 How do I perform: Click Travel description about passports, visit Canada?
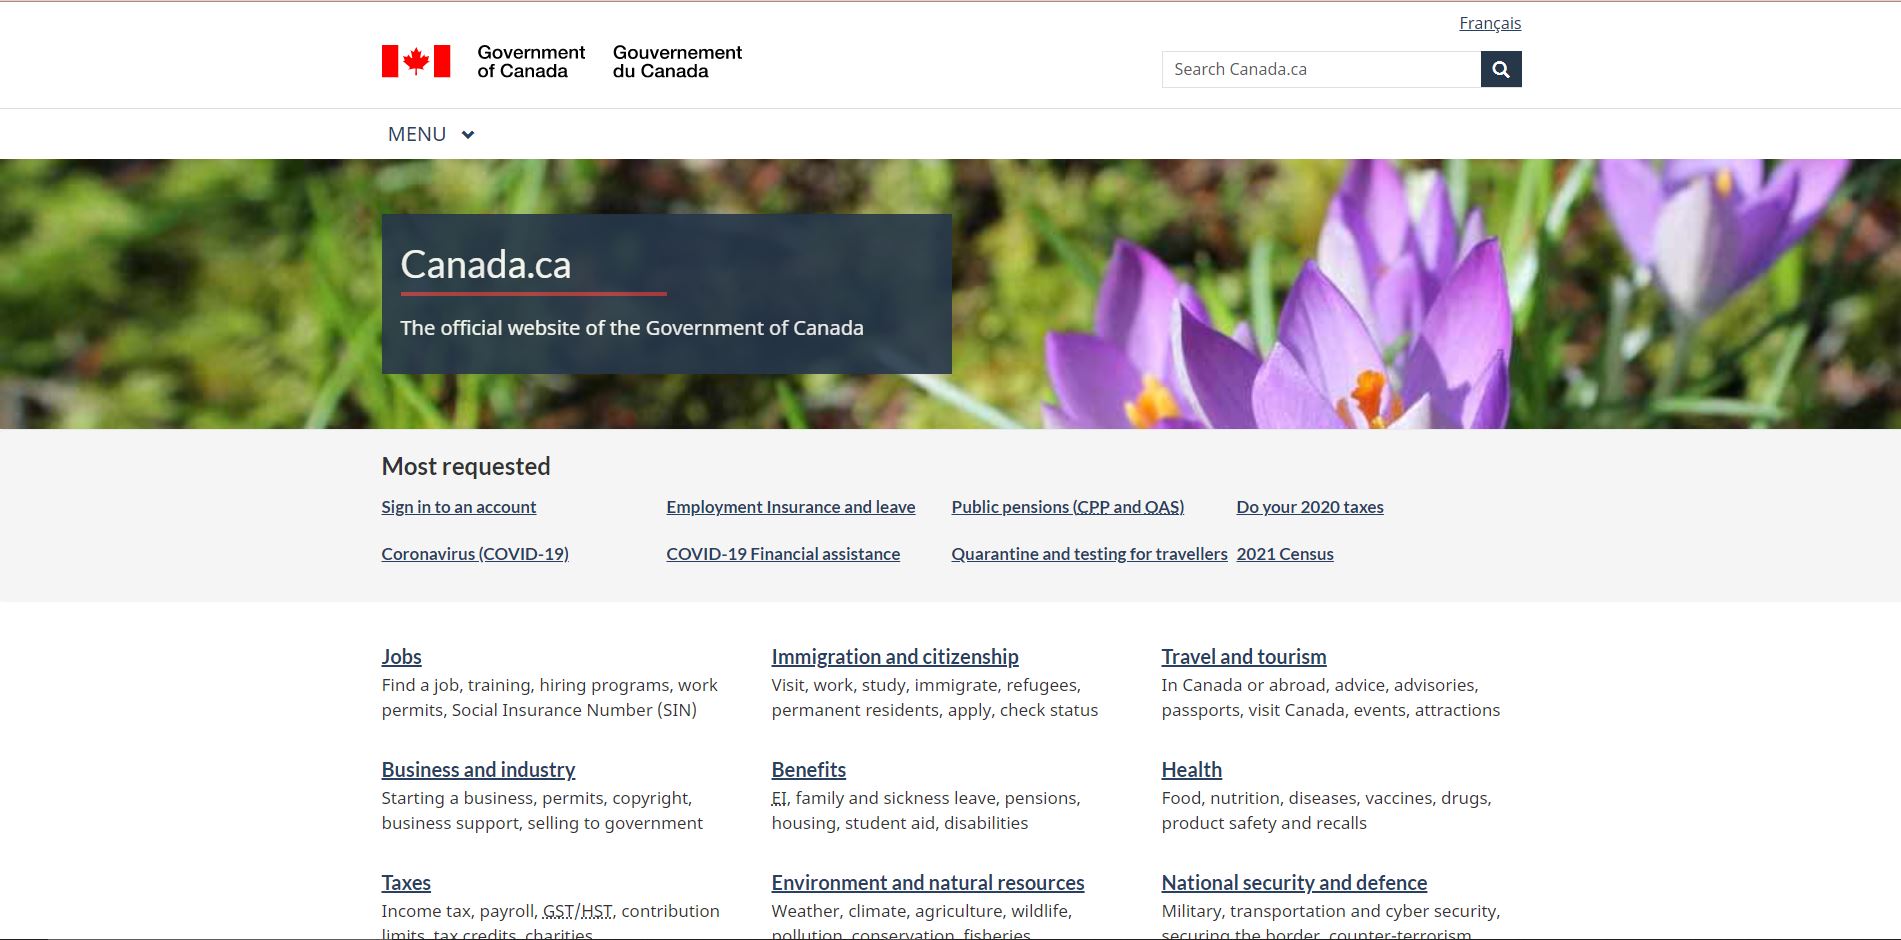coord(1331,698)
